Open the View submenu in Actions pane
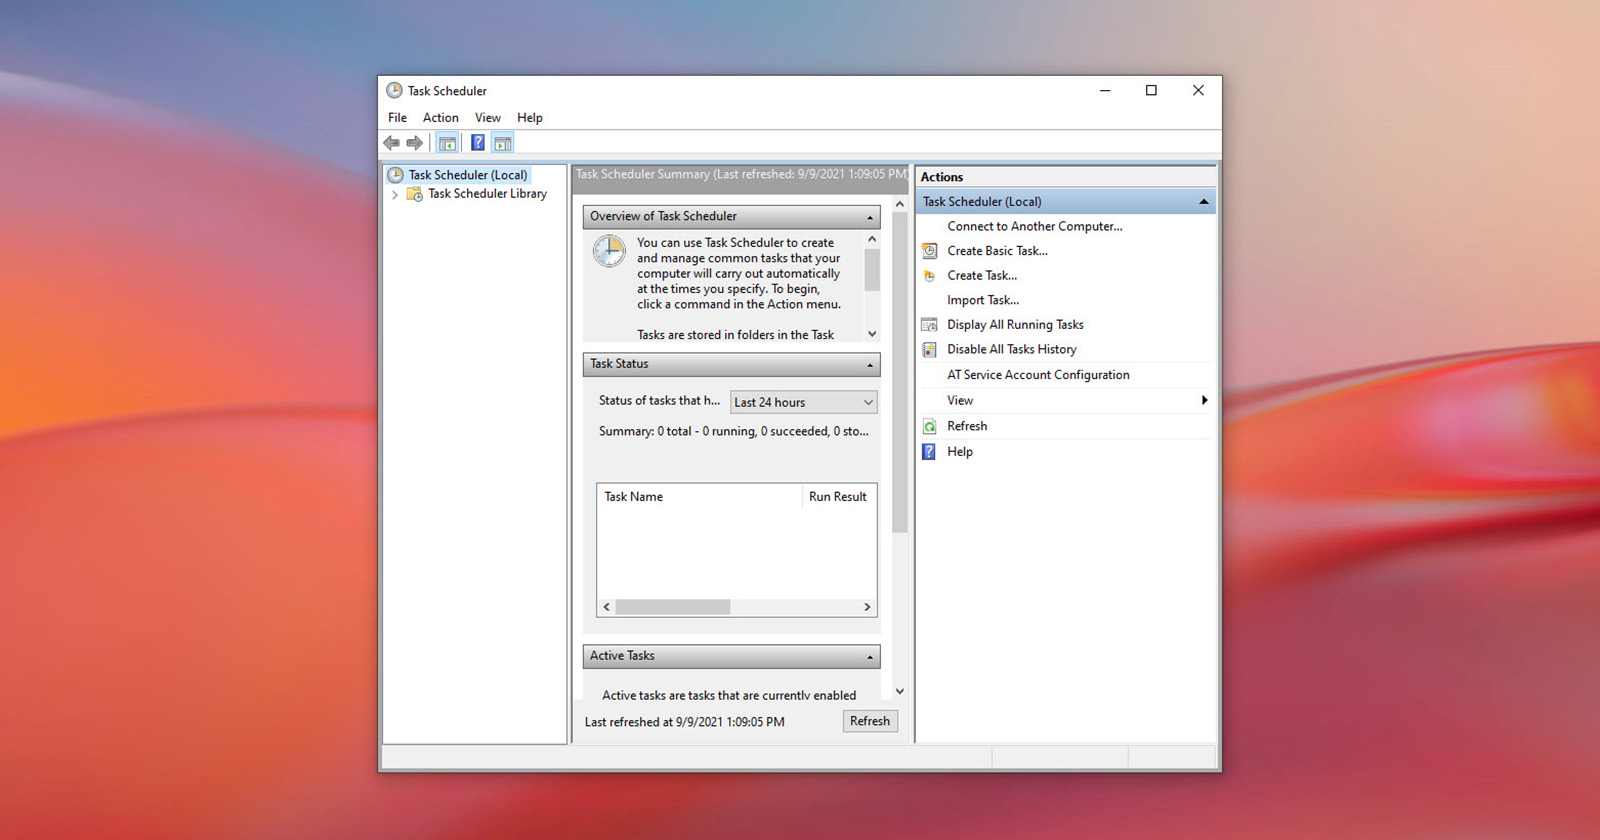Image resolution: width=1600 pixels, height=840 pixels. point(1064,401)
